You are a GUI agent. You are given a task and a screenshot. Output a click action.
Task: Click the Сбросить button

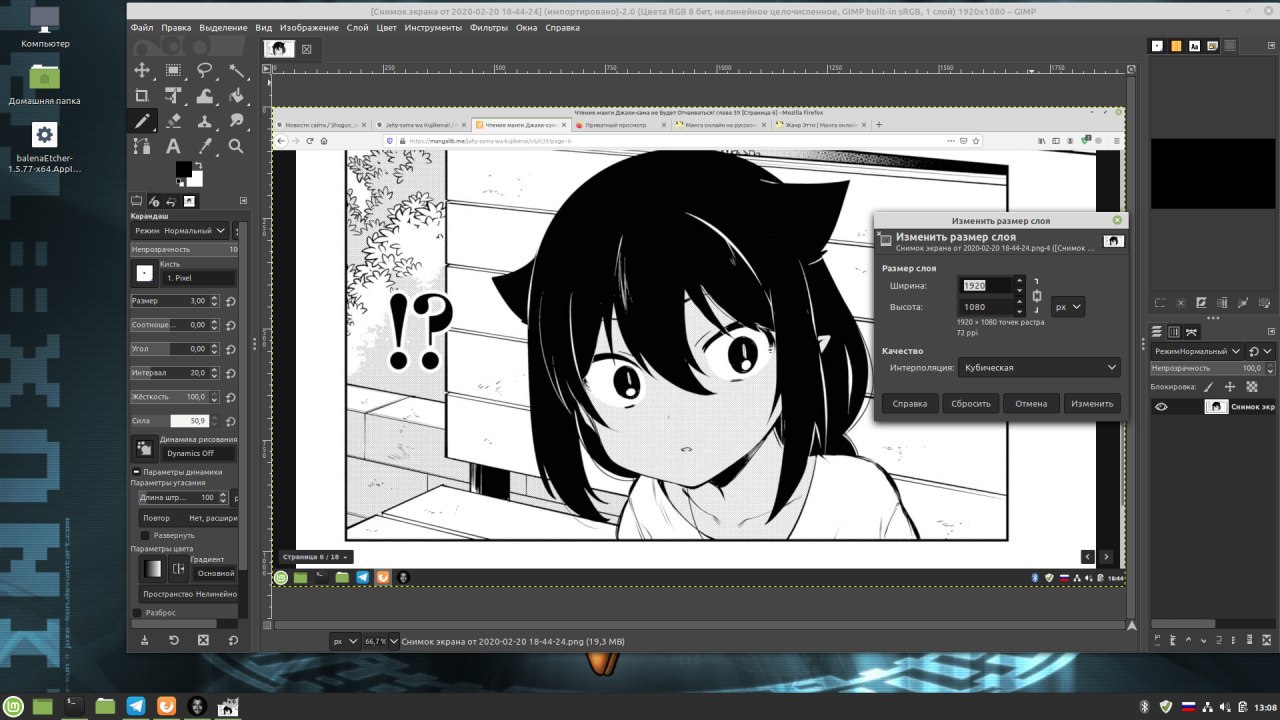point(971,404)
